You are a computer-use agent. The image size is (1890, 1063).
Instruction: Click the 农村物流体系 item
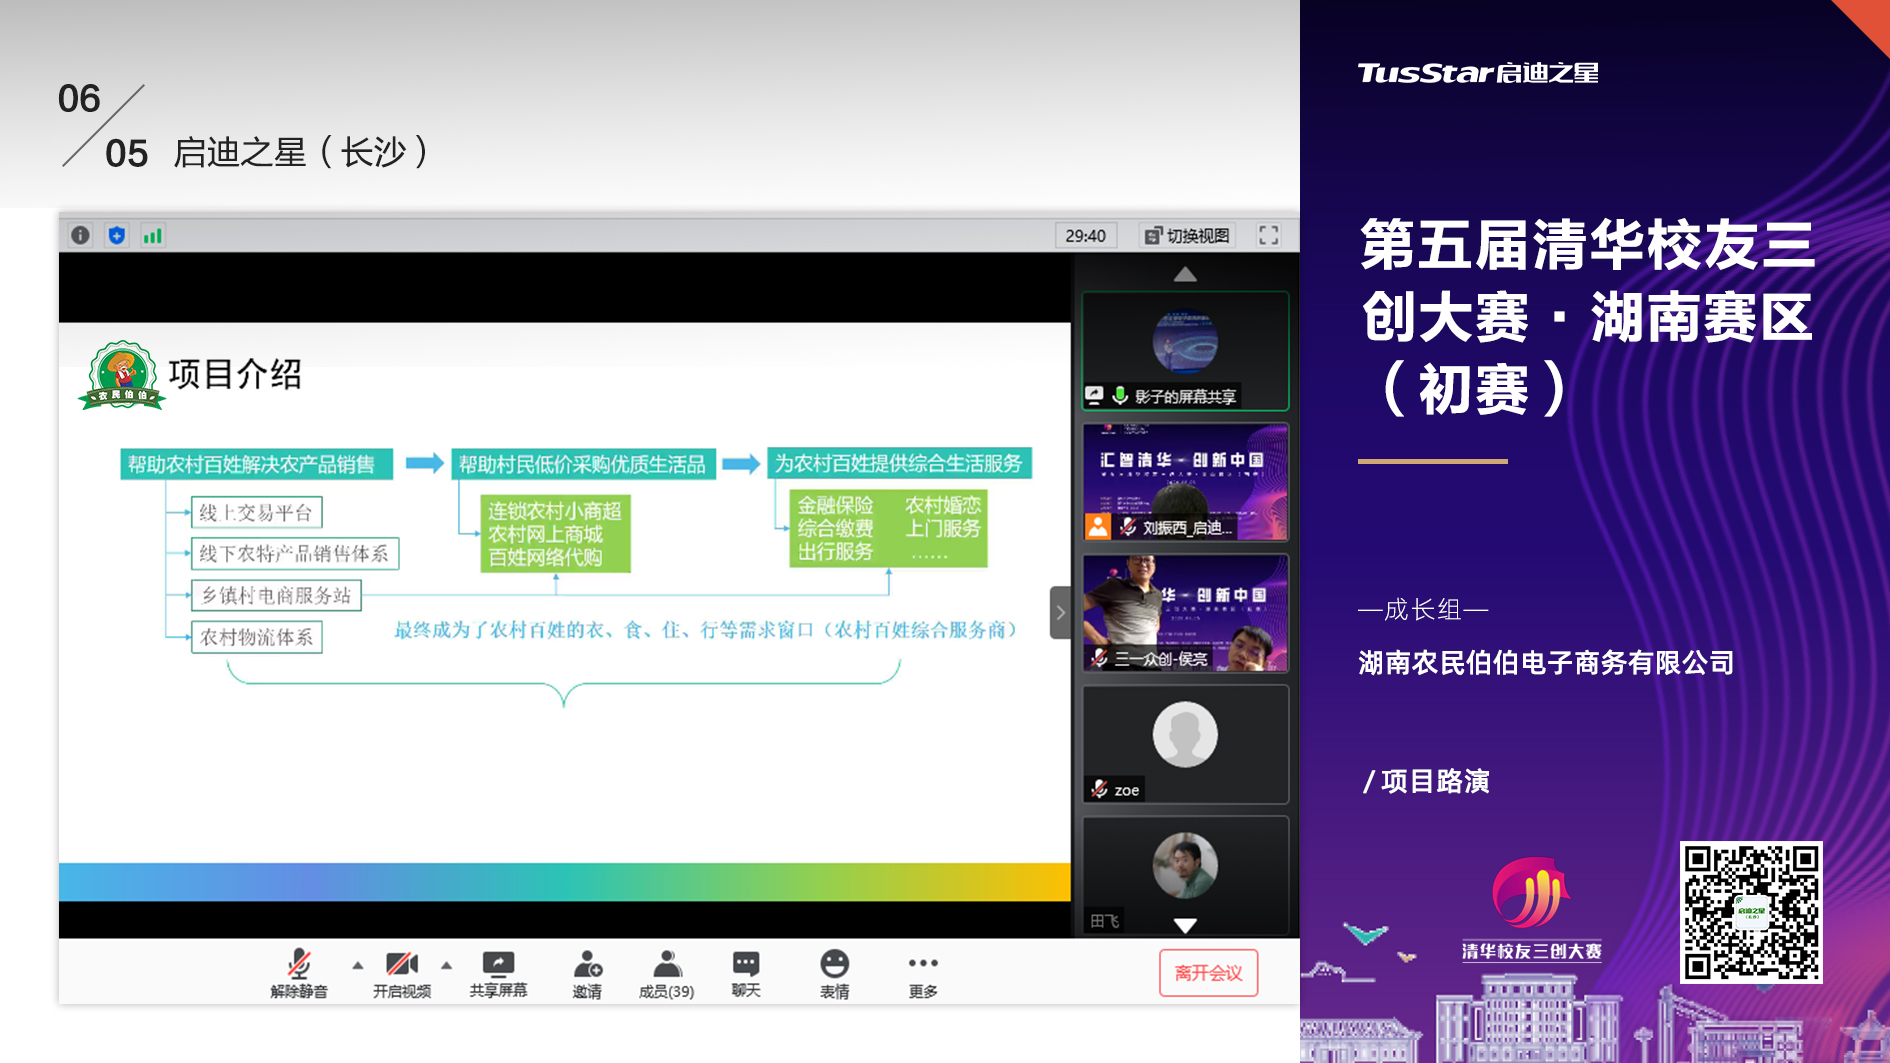256,637
